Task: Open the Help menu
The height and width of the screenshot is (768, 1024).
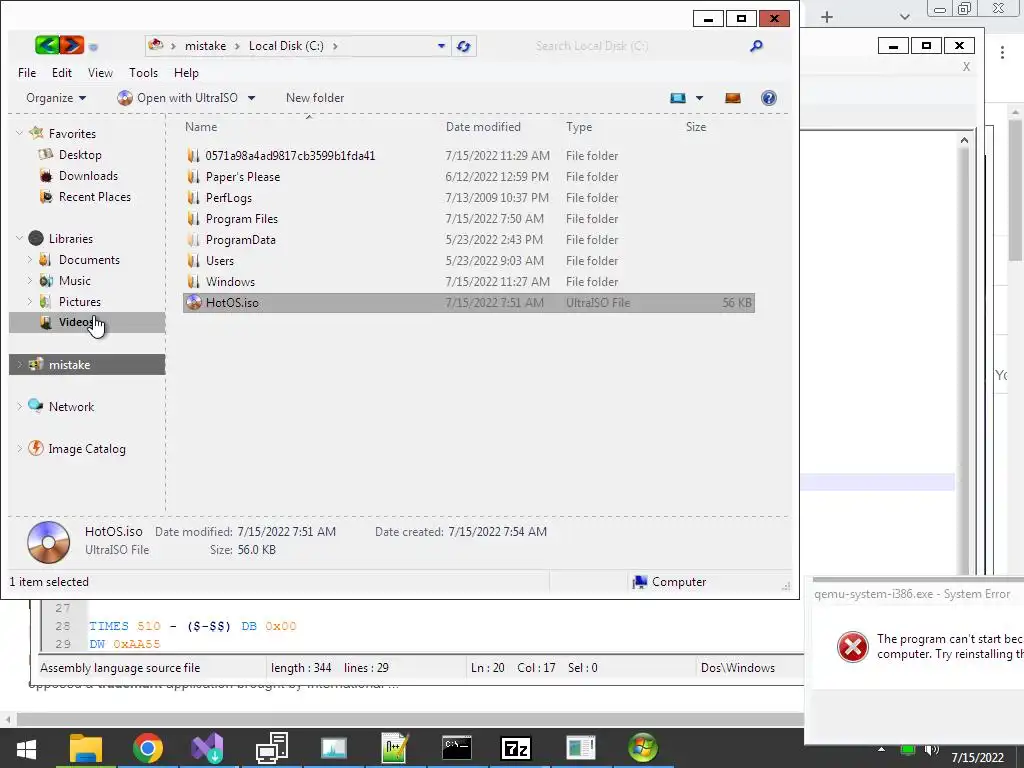Action: [x=186, y=72]
